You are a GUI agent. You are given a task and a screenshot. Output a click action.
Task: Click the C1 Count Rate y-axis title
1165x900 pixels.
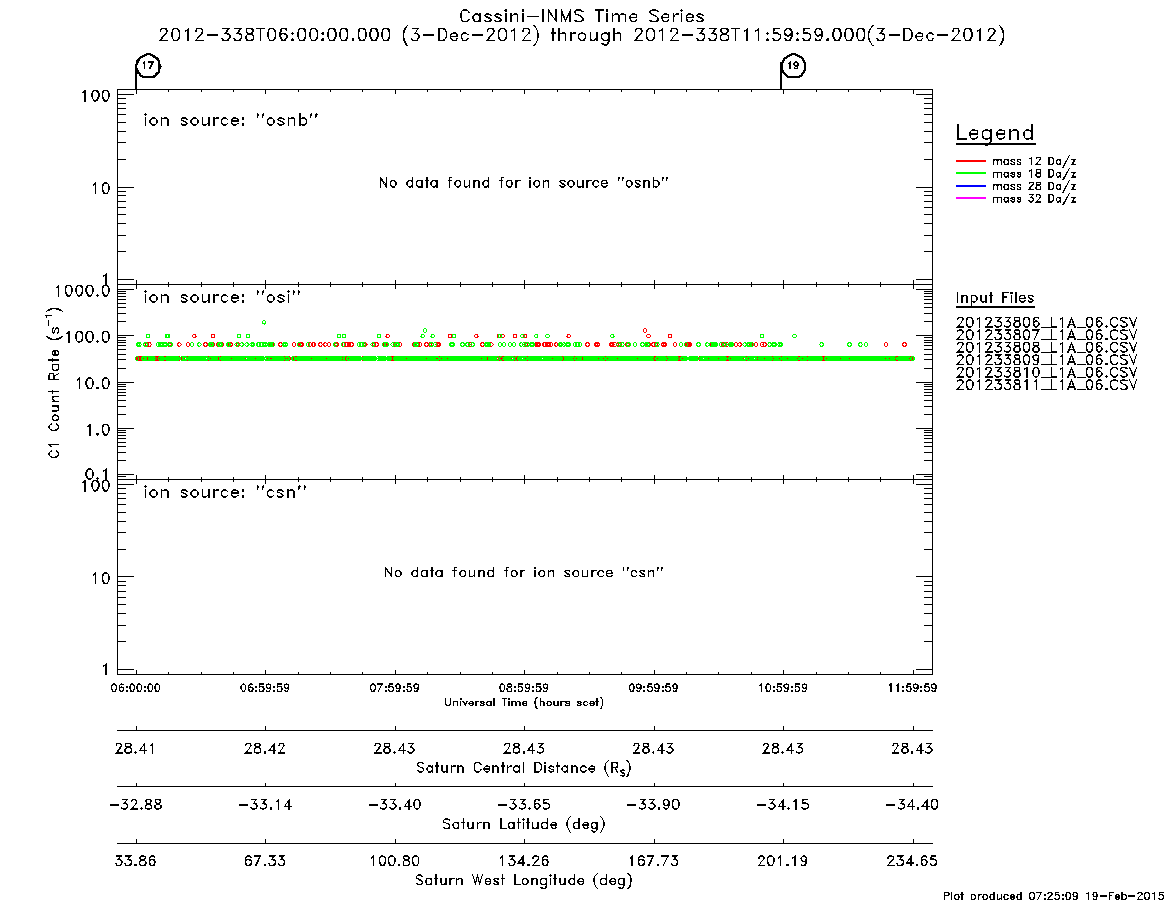pyautogui.click(x=54, y=383)
